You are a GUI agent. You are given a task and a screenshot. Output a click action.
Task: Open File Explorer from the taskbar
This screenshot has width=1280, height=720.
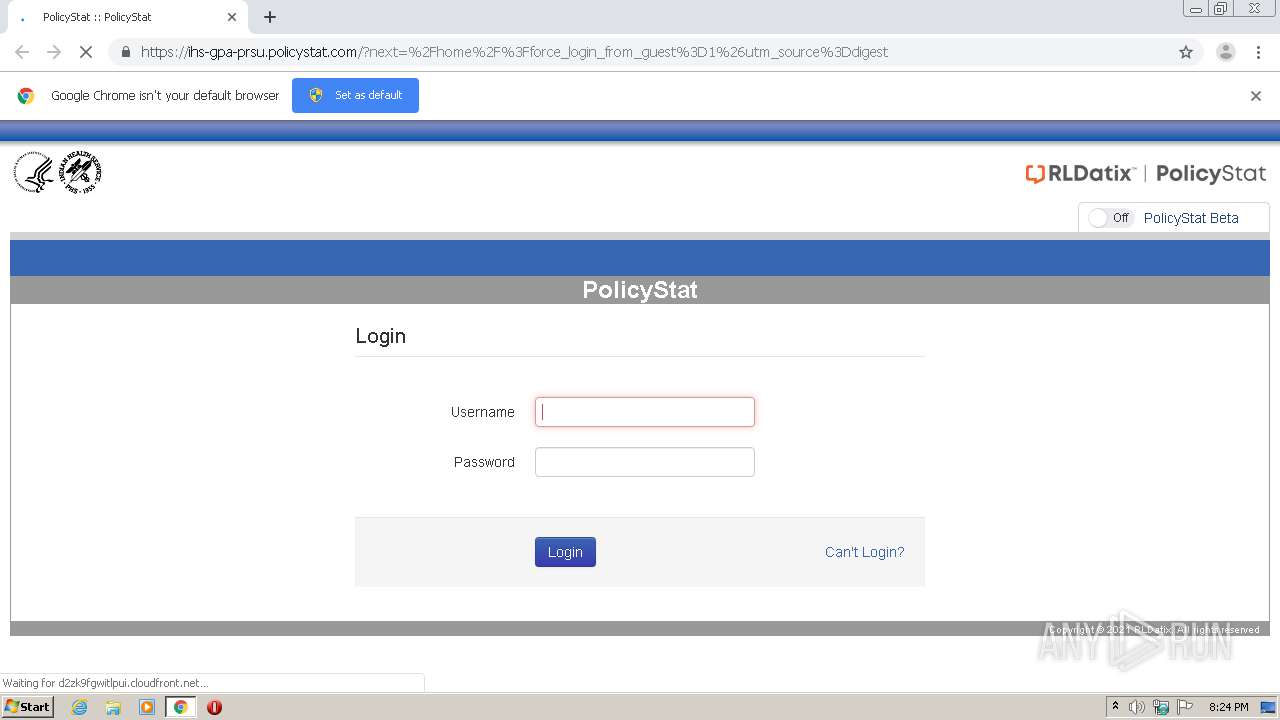113,707
